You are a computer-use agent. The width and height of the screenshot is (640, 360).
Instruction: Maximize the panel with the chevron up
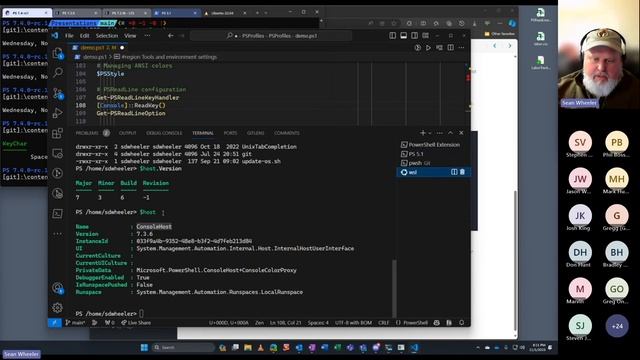[x=450, y=133]
